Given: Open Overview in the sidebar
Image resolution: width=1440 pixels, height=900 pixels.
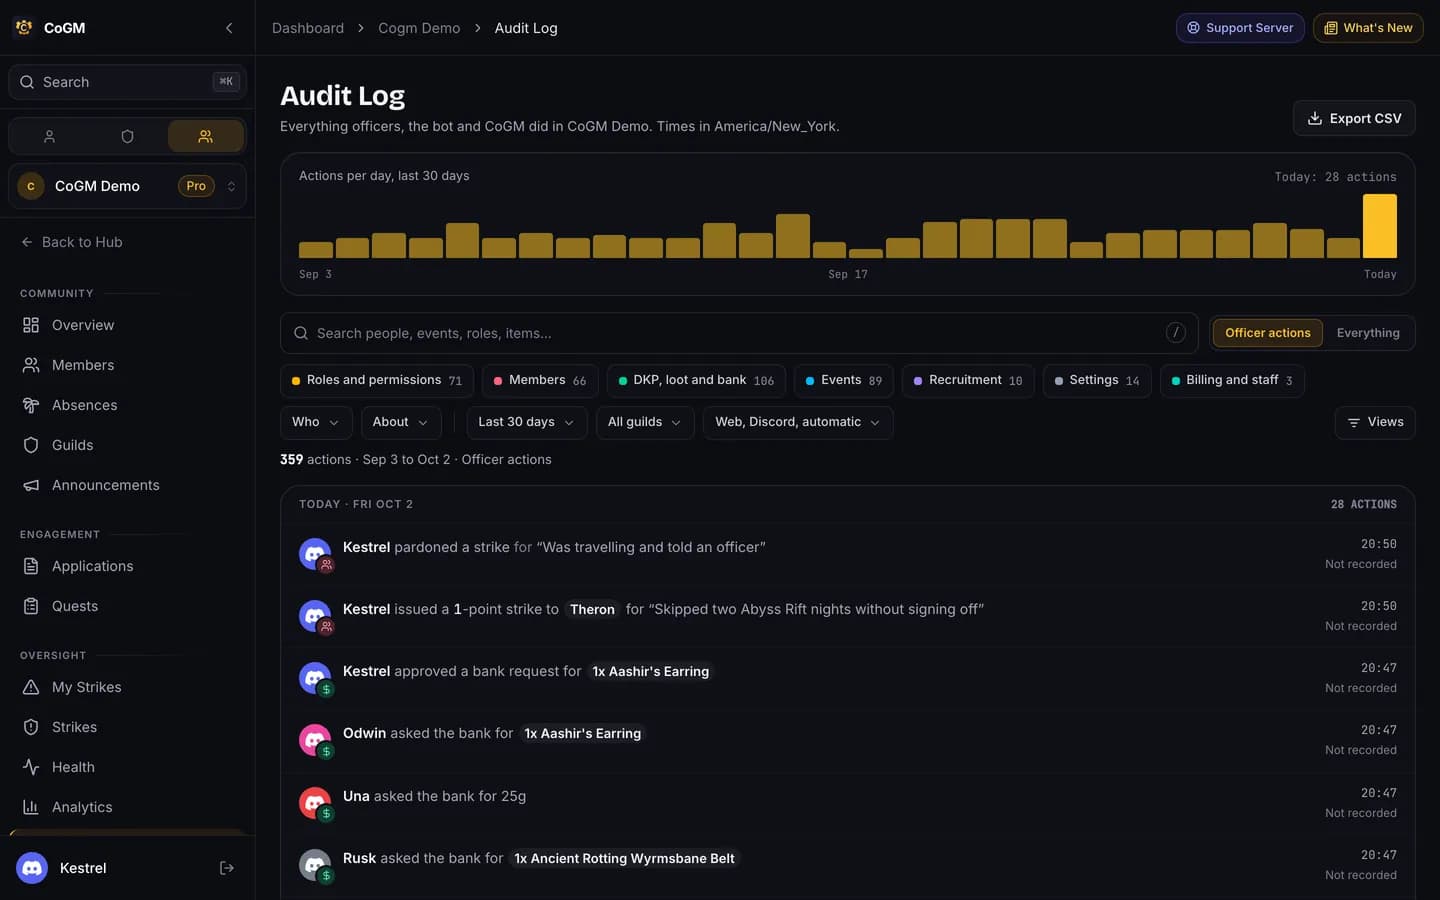Looking at the screenshot, I should click(127, 325).
